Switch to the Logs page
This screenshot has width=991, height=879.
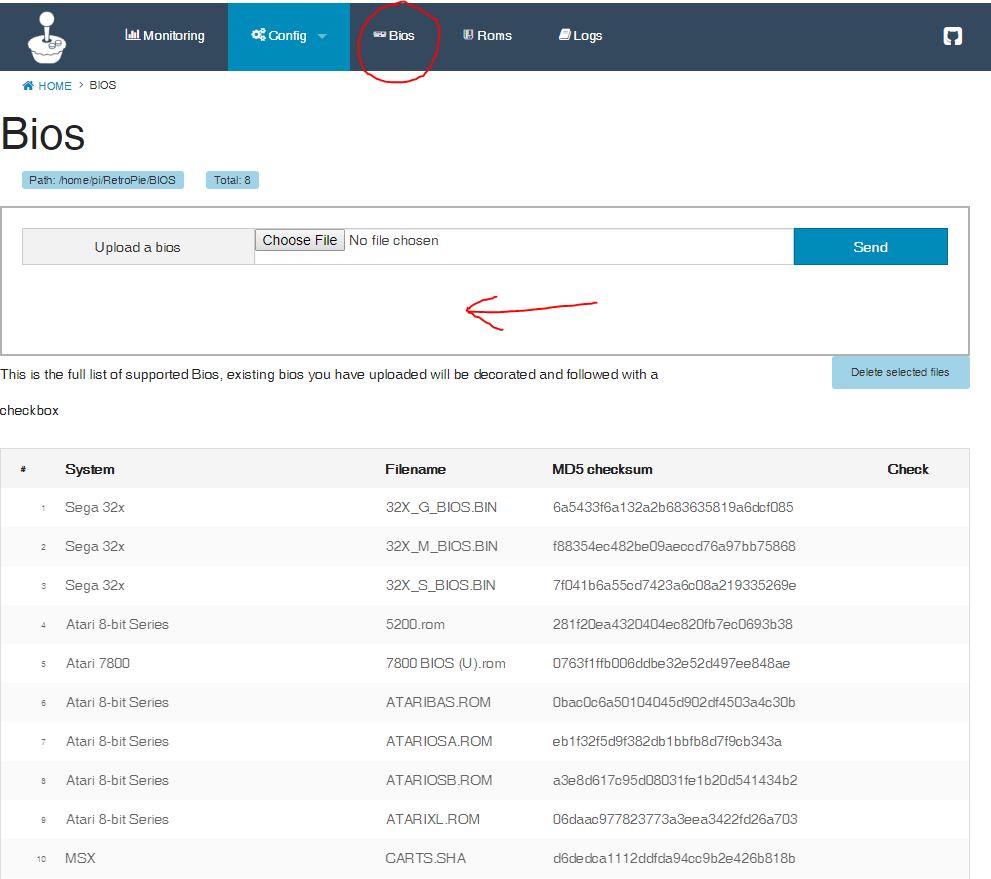(x=580, y=36)
